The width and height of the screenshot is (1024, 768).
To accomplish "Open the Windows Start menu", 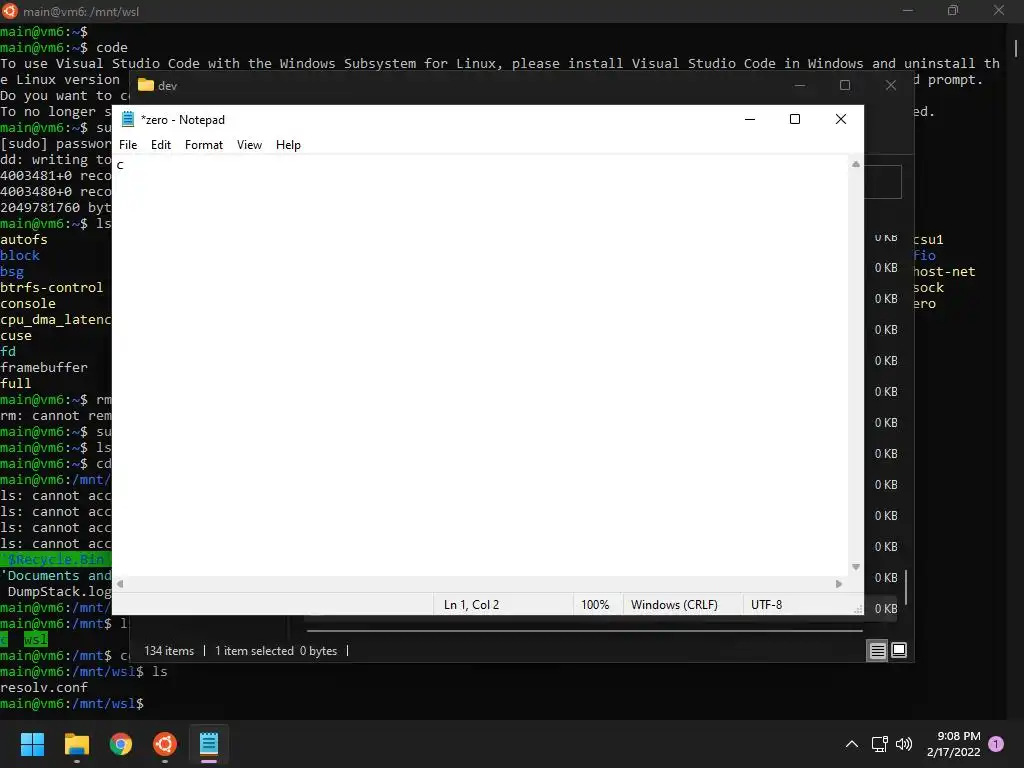I will 32,744.
